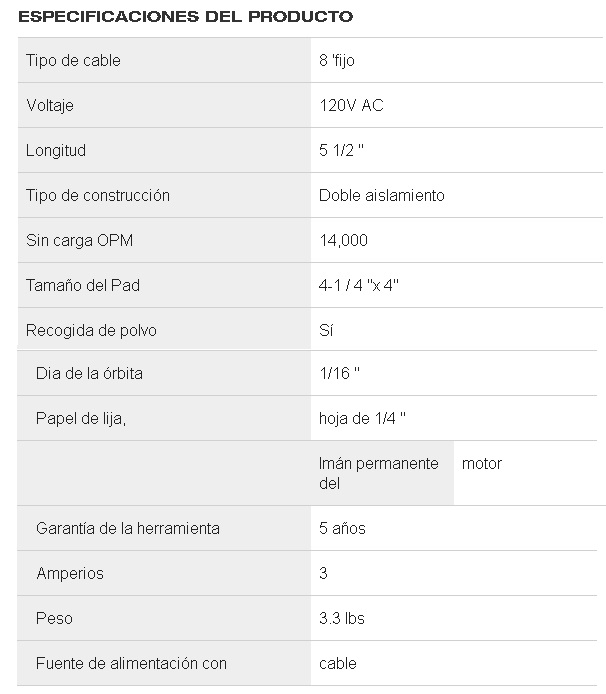The image size is (606, 694).
Task: Click the 'Imán permanente del' cell
Action: pyautogui.click(x=378, y=473)
